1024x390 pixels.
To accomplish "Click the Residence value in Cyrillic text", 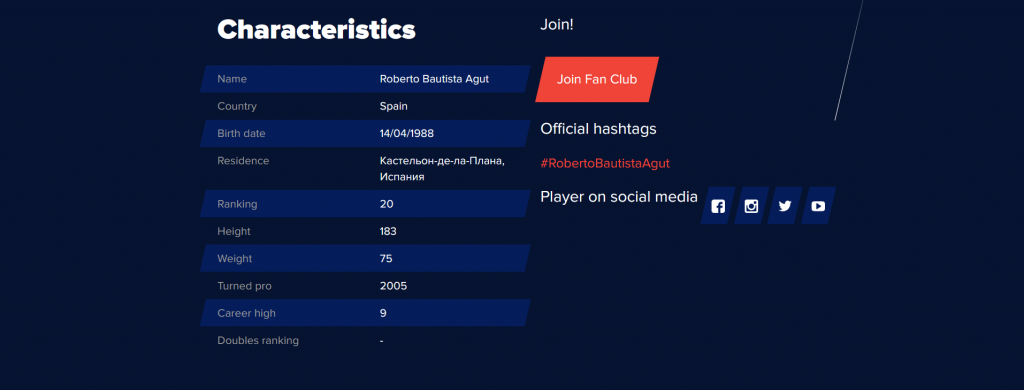I will pos(442,169).
